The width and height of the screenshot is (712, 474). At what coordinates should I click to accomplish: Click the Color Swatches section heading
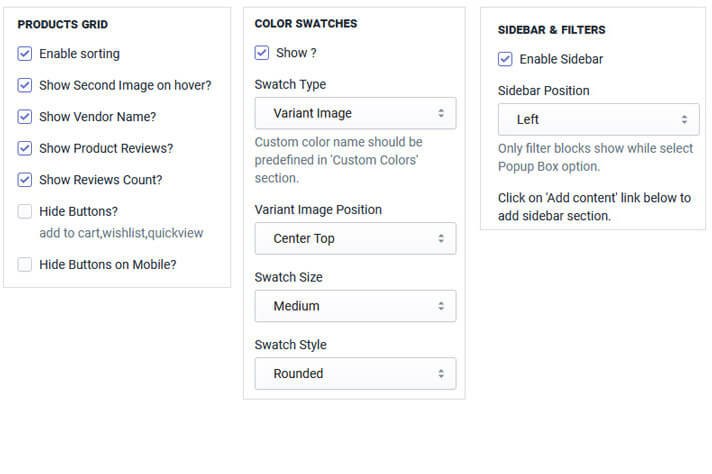pyautogui.click(x=306, y=24)
